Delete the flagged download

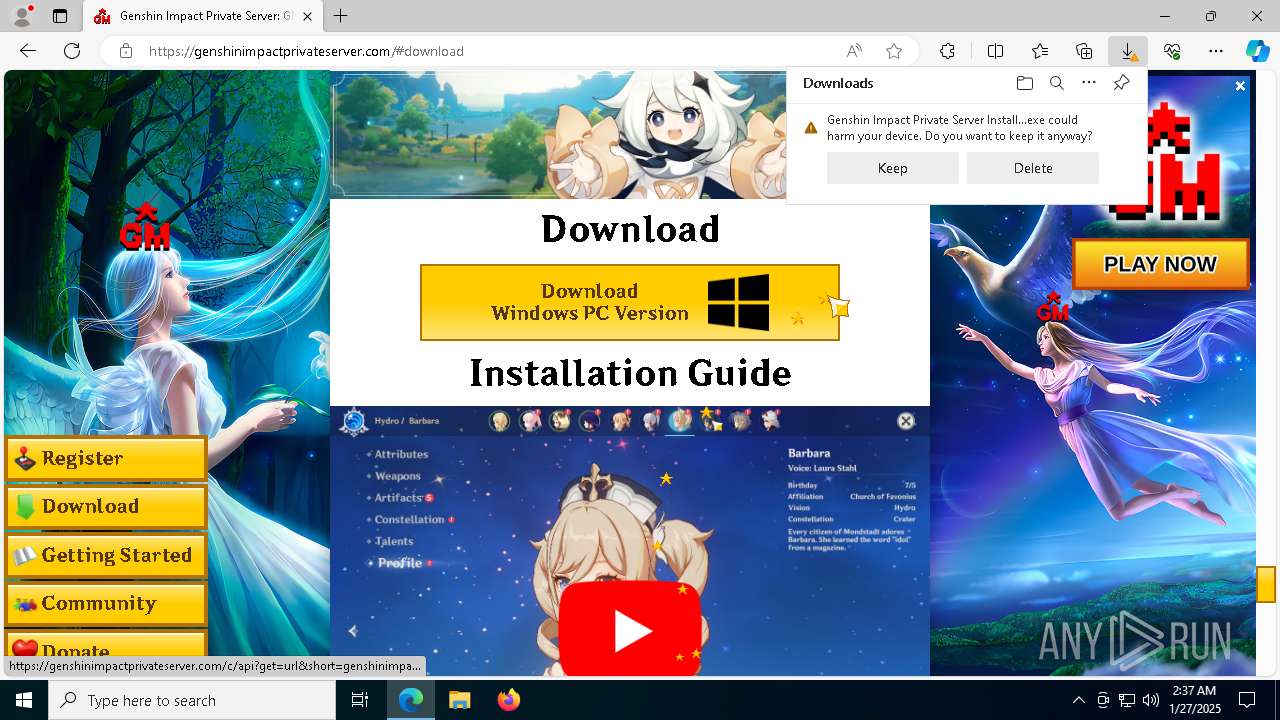[1033, 168]
